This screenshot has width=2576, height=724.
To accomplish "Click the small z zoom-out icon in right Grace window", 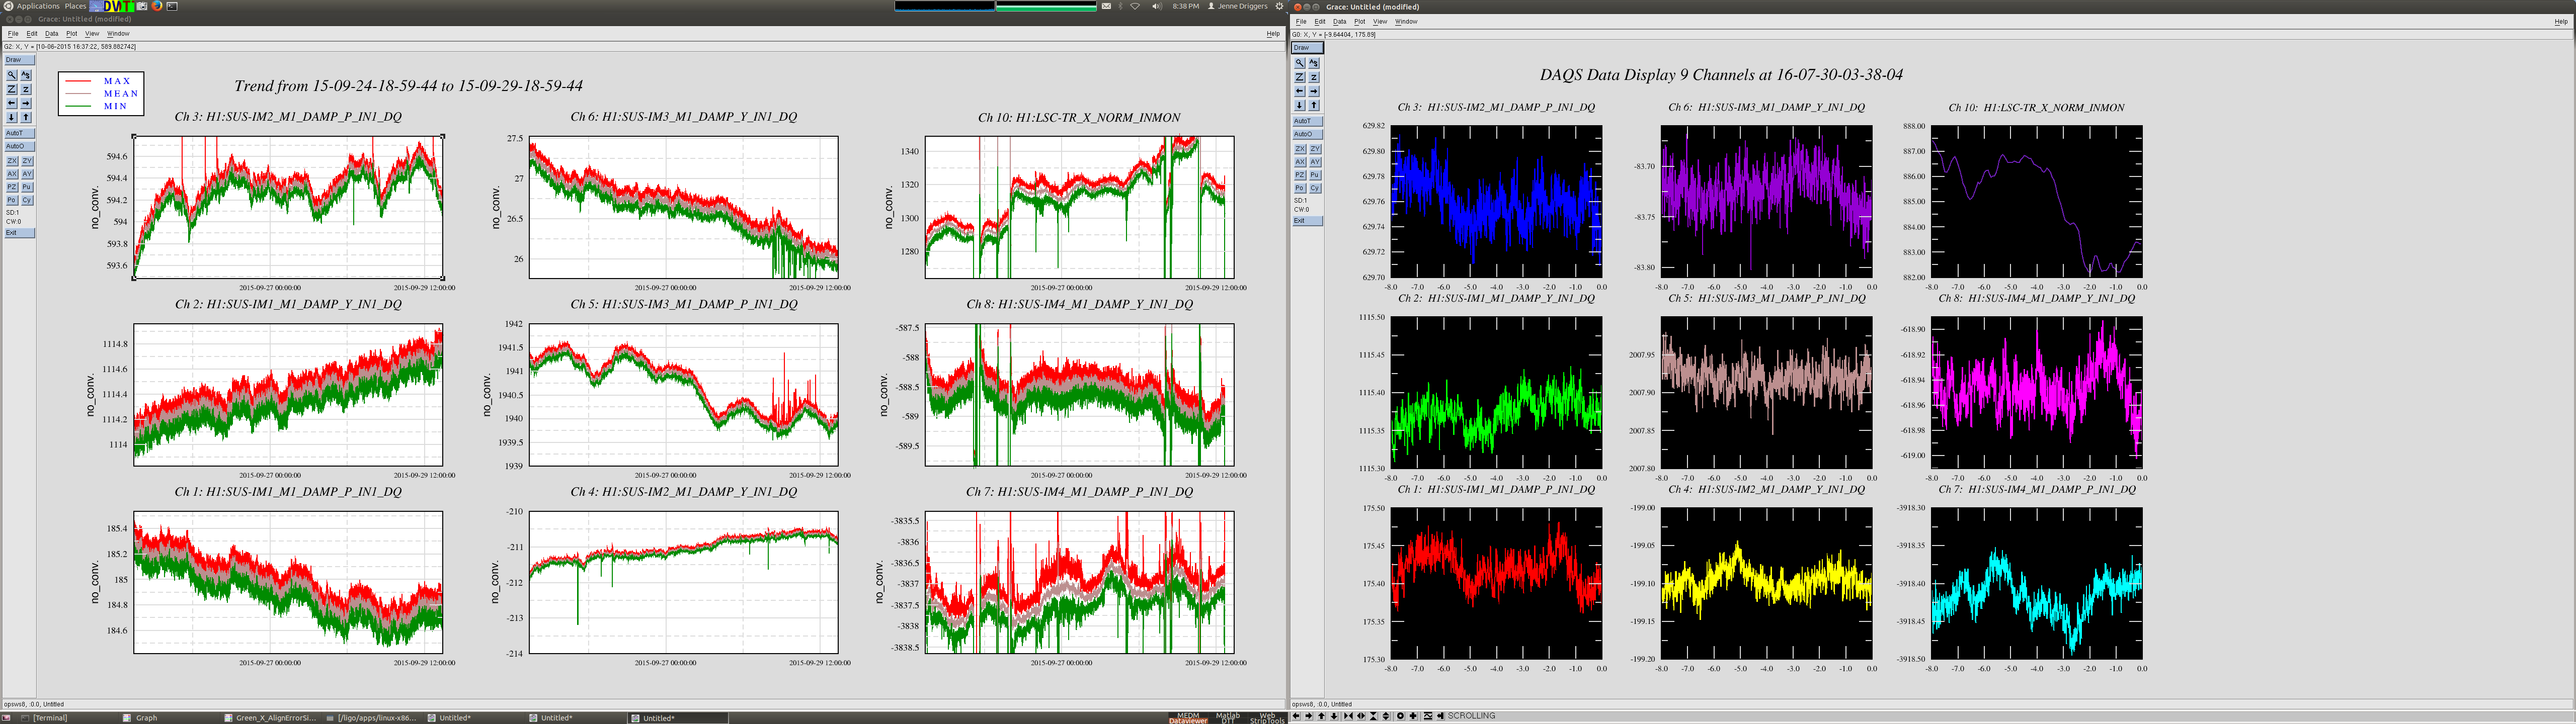I will [1314, 77].
